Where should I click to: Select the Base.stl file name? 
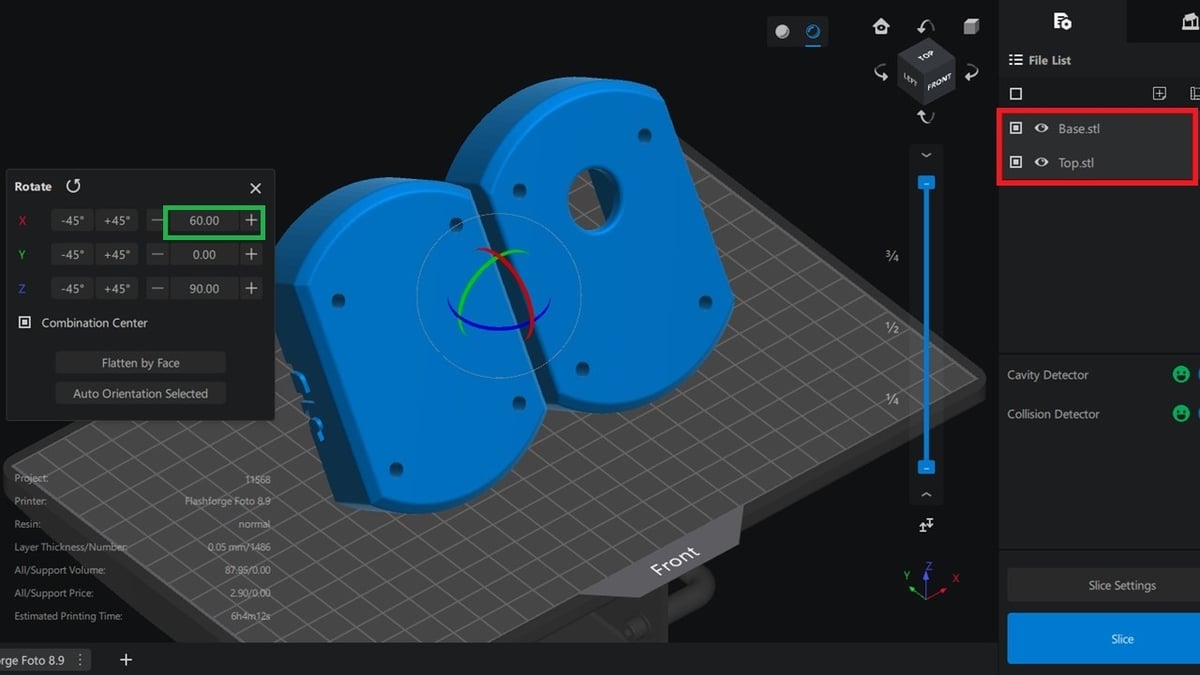click(x=1079, y=128)
